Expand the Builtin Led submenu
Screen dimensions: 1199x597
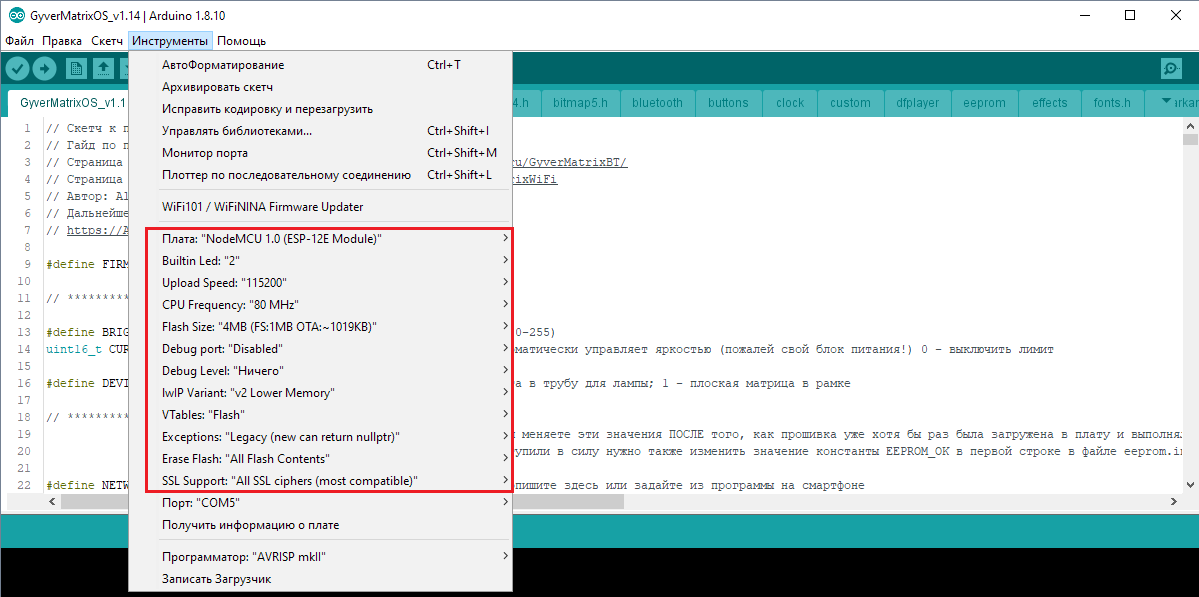(320, 261)
